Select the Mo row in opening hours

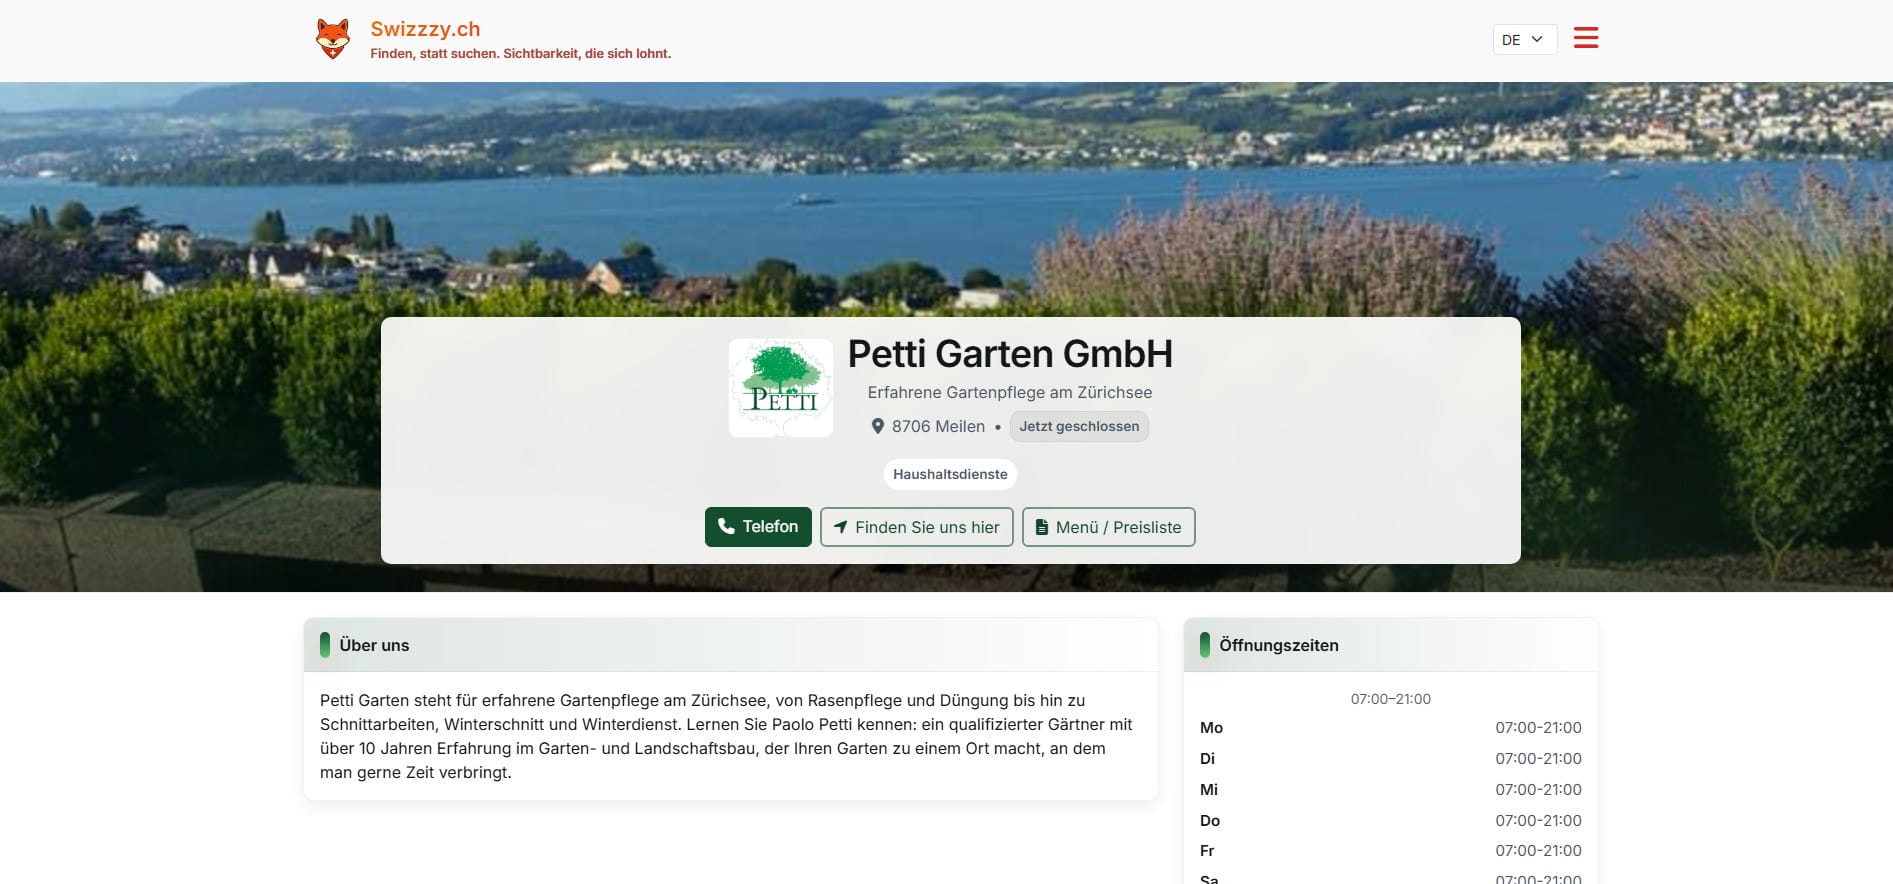point(1390,728)
